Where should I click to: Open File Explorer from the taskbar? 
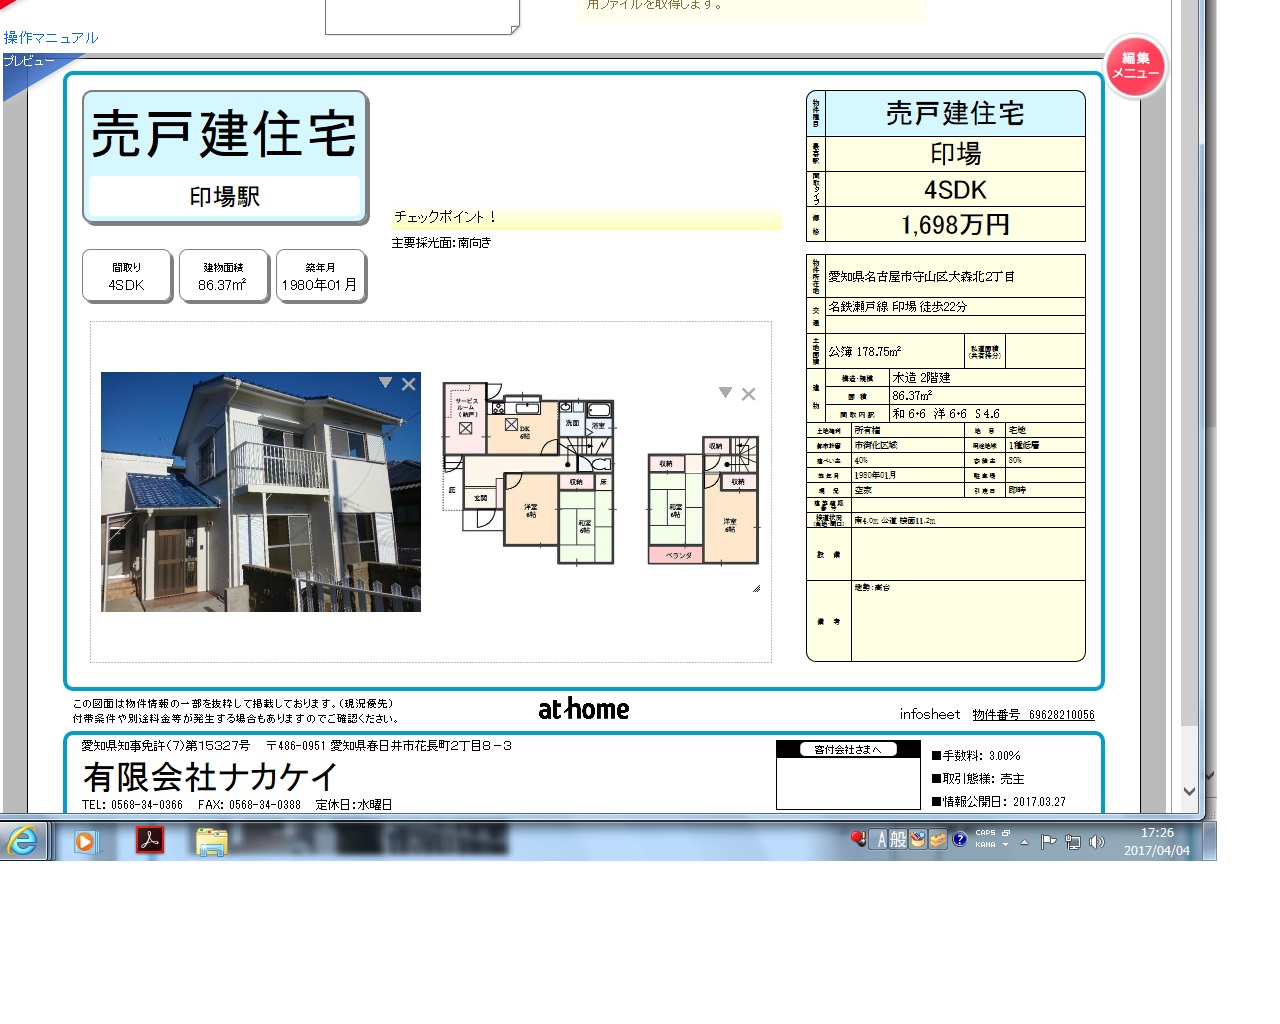click(x=211, y=841)
